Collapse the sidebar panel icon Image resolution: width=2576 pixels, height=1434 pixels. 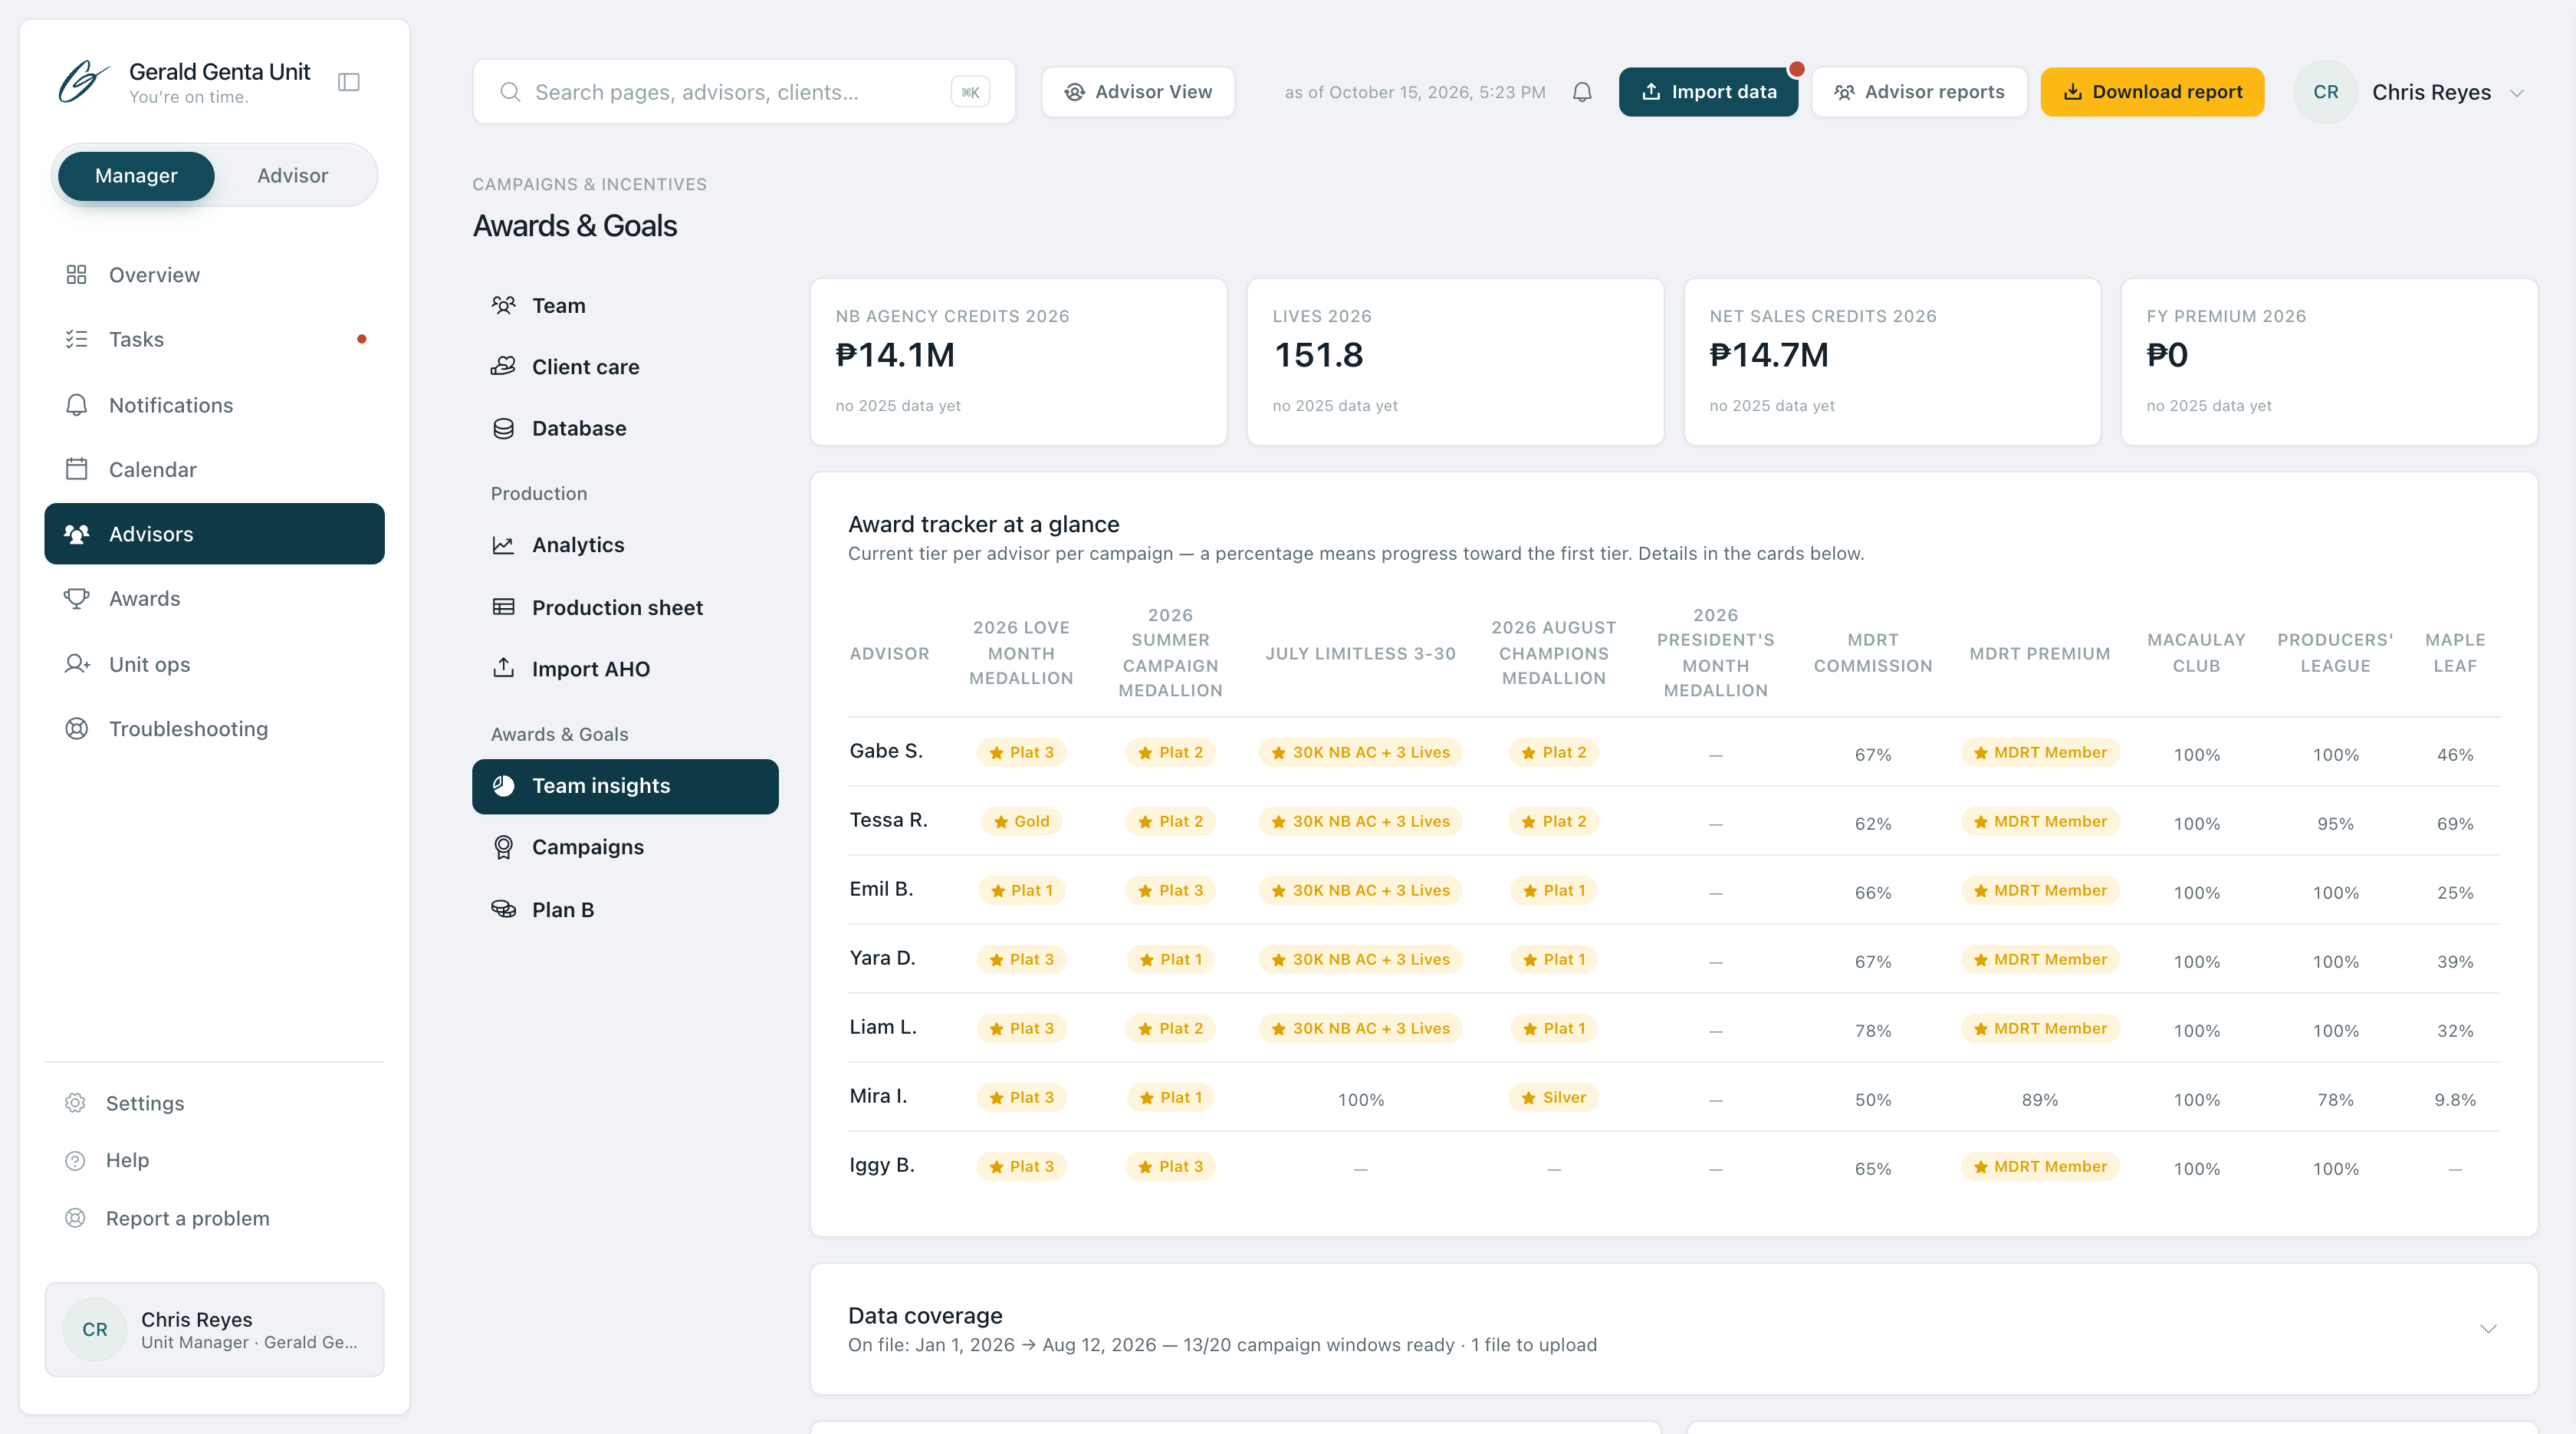pos(349,82)
